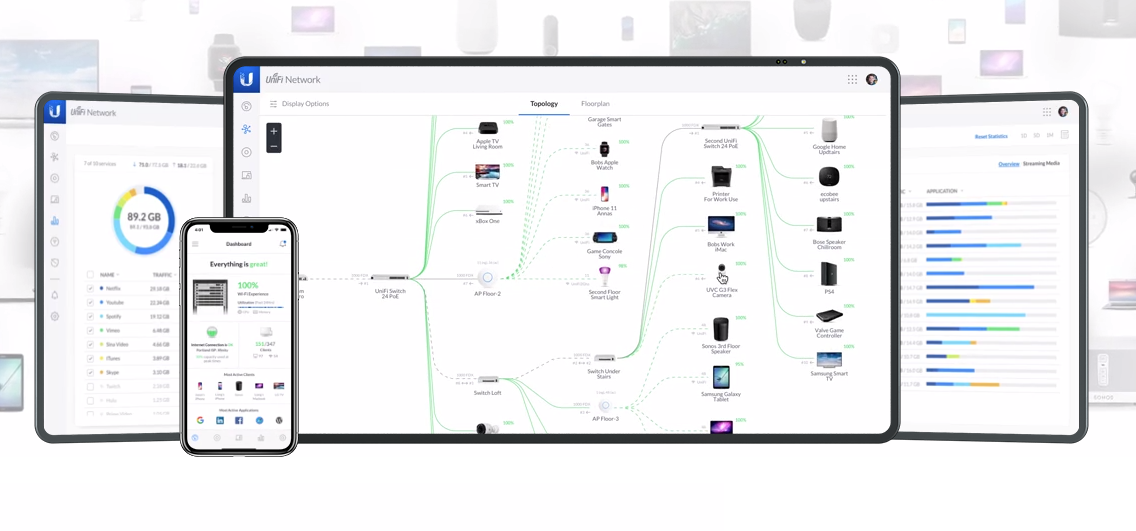Open Statistics icon in center tablet sidebar
The image size is (1136, 531).
click(x=246, y=198)
